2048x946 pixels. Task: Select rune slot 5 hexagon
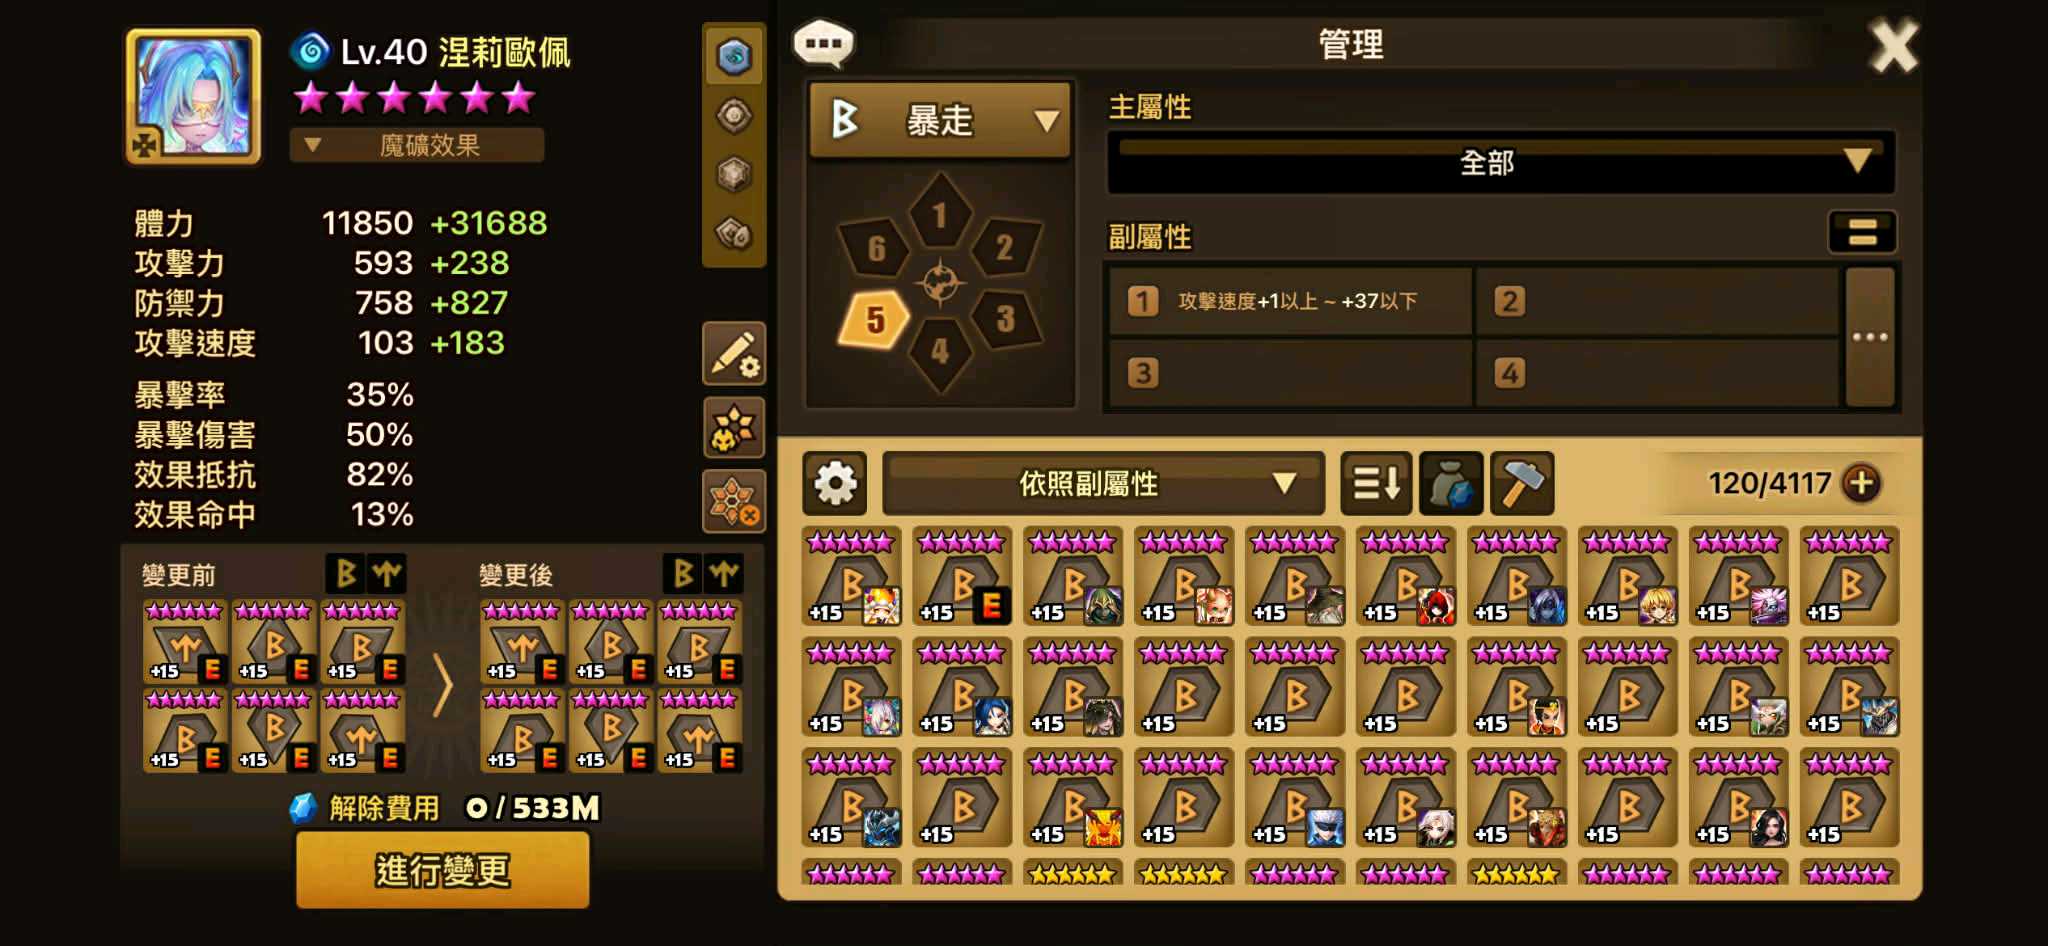coord(874,320)
